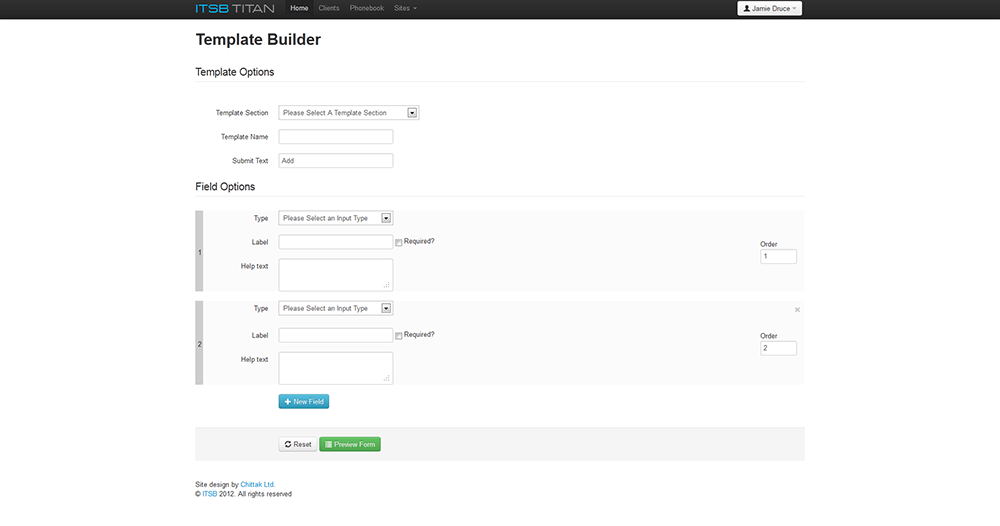This screenshot has height=526, width=1000.
Task: Open the Jamie Druce user menu
Action: tap(769, 8)
